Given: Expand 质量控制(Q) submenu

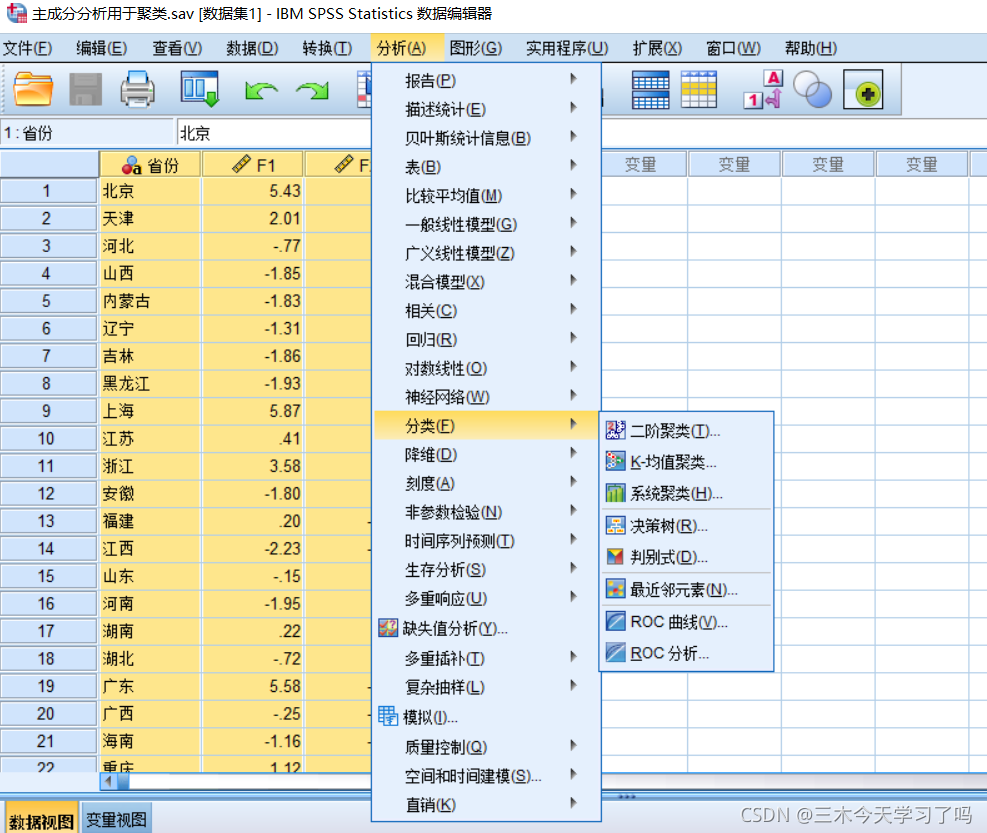Looking at the screenshot, I should coord(486,747).
